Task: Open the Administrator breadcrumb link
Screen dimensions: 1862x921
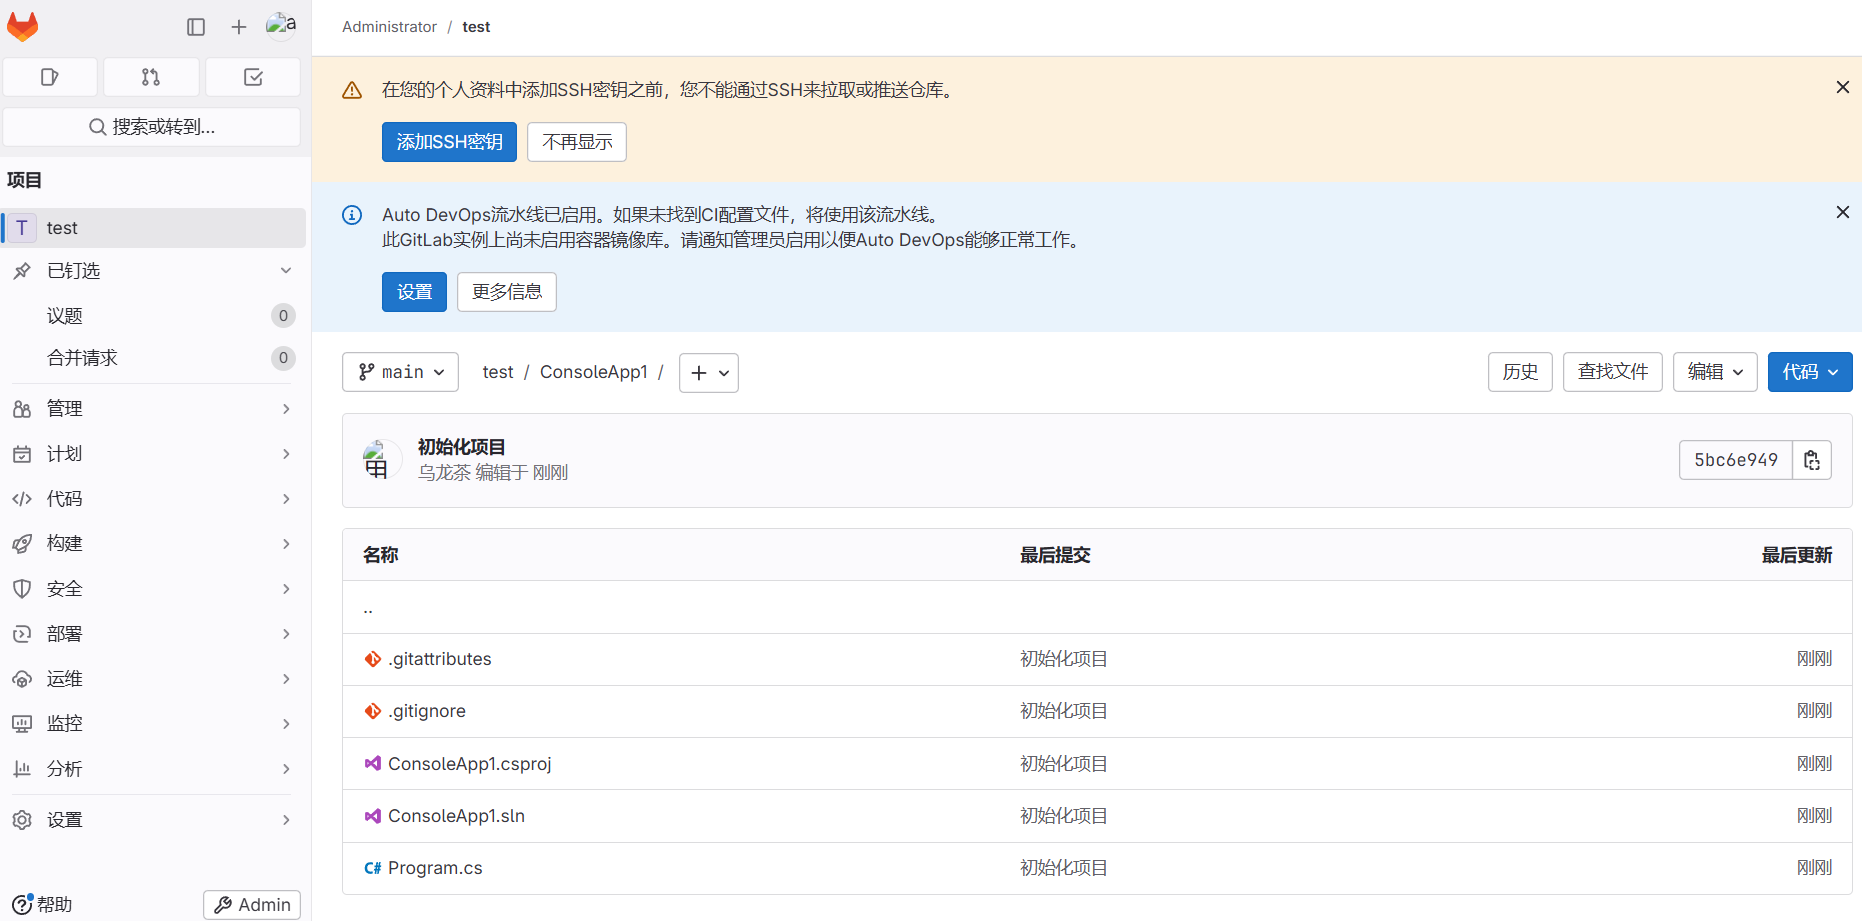Action: tap(389, 27)
